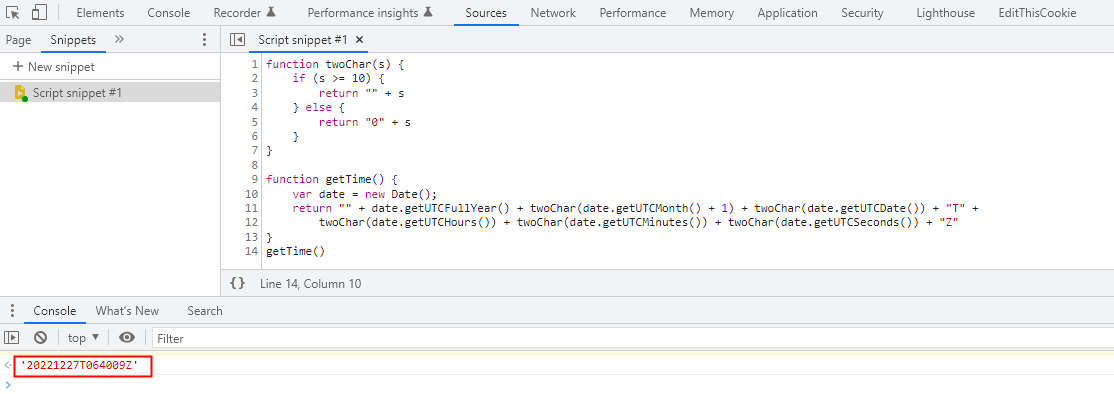Open the Elements tab
Viewport: 1114px width, 394px height.
click(100, 13)
